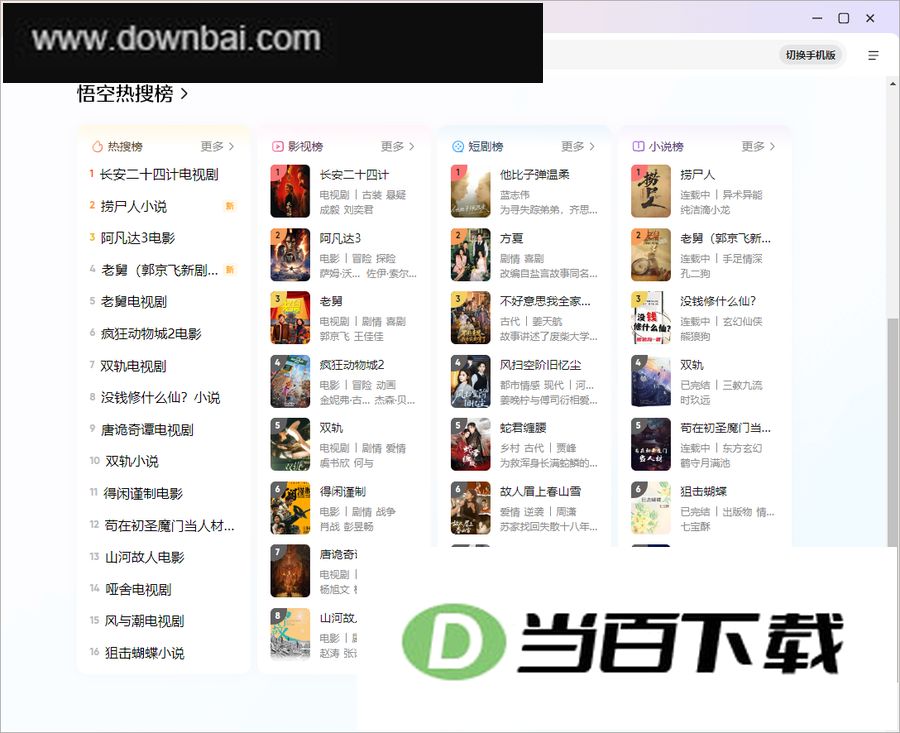Open 老舅（郭京飞新... novel cover
The height and width of the screenshot is (733, 900).
click(651, 254)
